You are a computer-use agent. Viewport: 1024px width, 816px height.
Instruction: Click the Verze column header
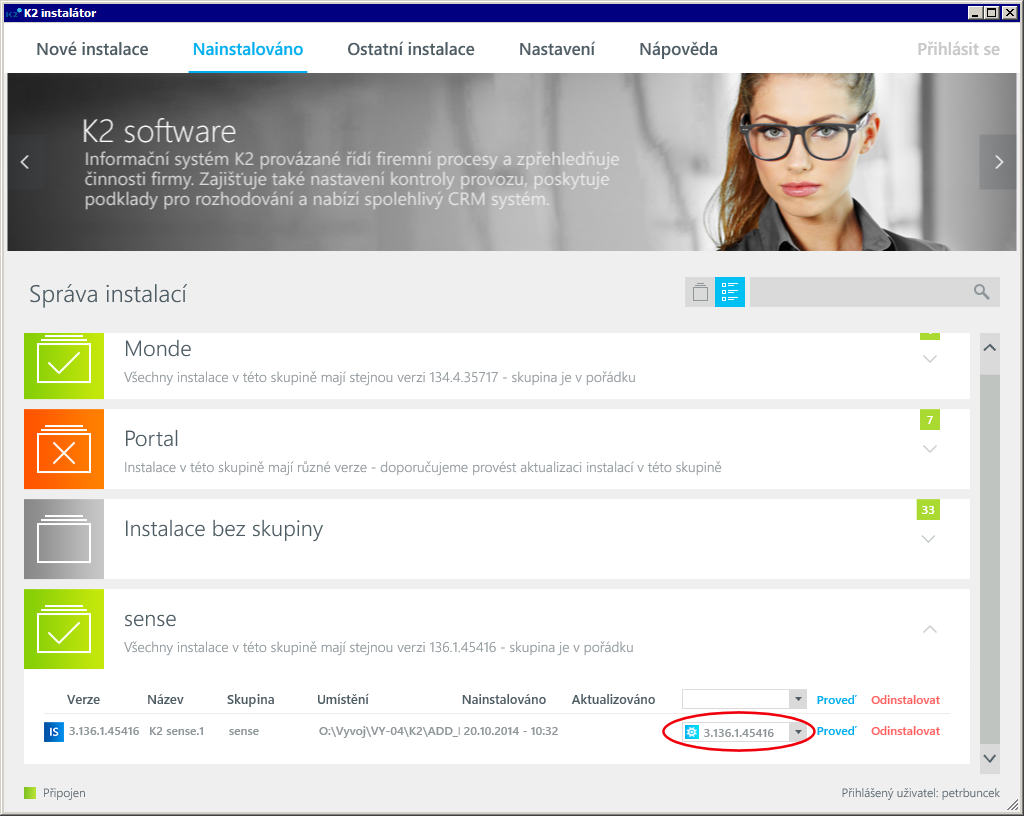[x=84, y=700]
